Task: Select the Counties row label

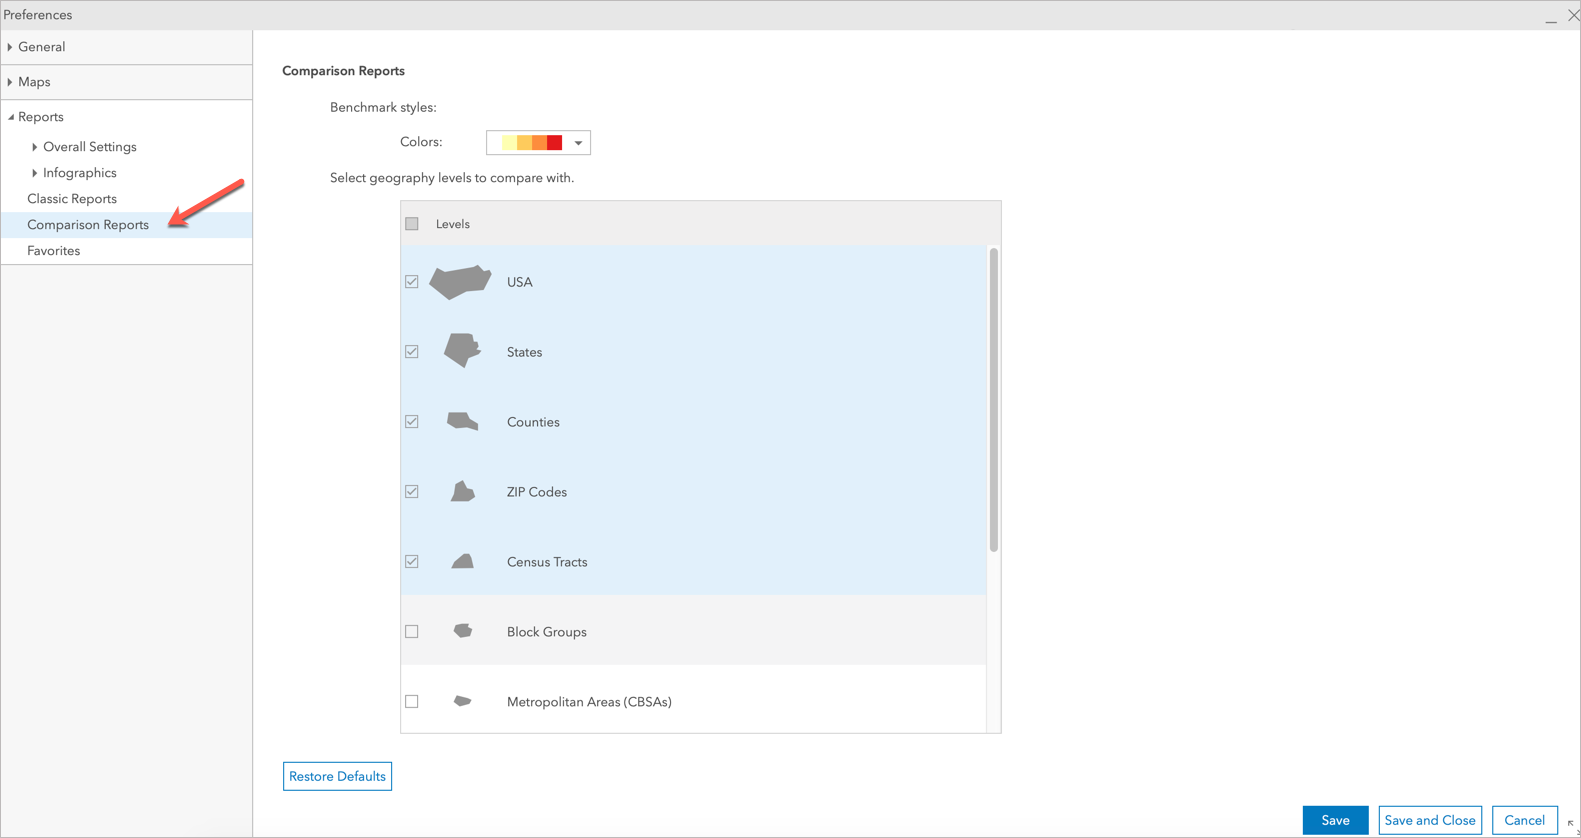Action: 533,422
